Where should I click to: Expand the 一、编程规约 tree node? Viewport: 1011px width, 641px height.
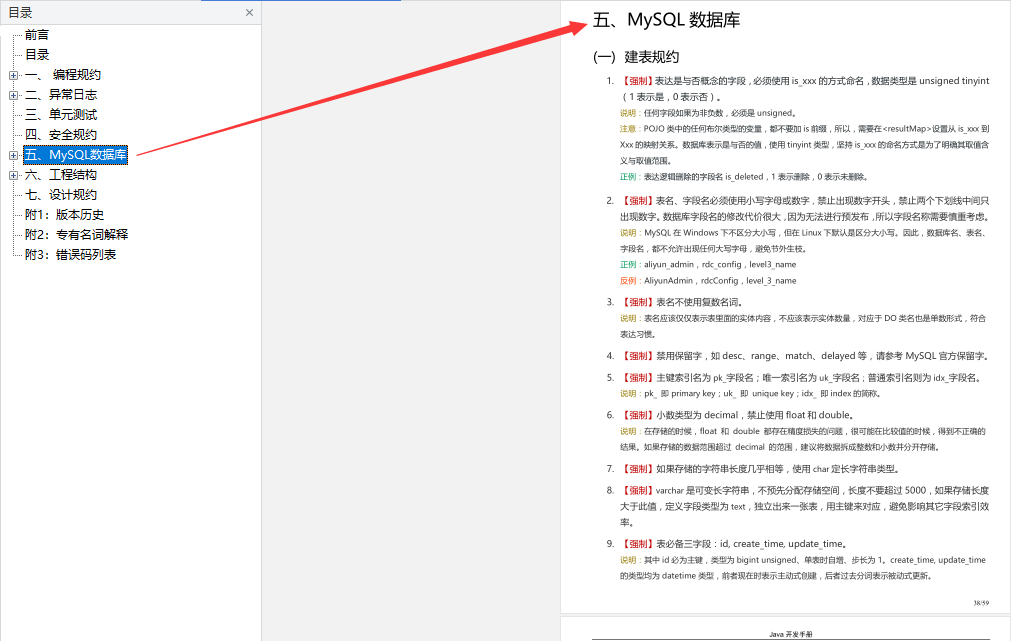[x=14, y=75]
